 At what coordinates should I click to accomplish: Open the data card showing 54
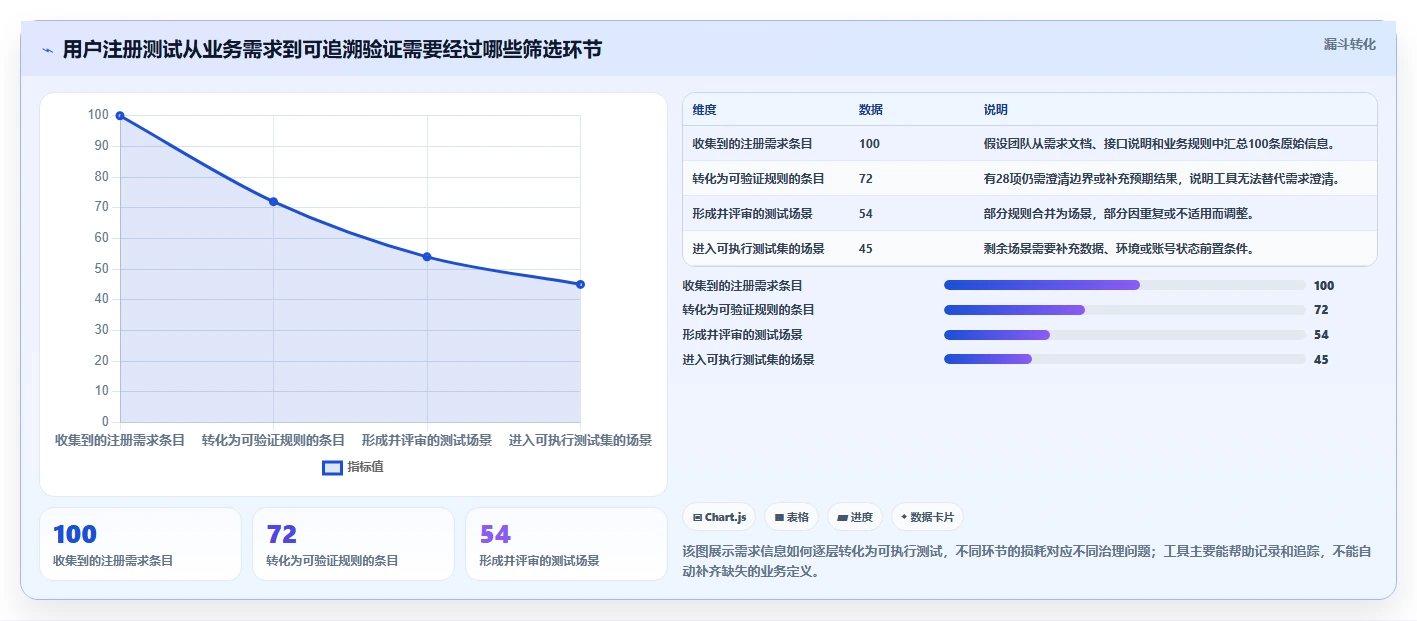tap(566, 544)
